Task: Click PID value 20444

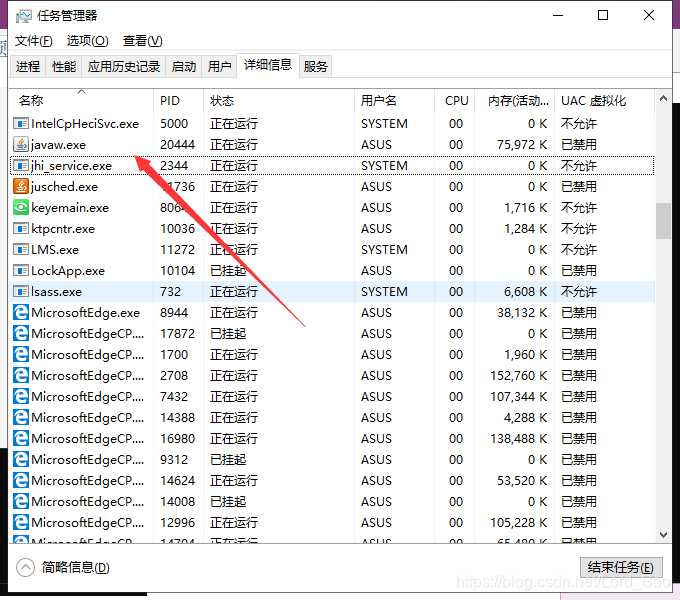Action: coord(177,144)
